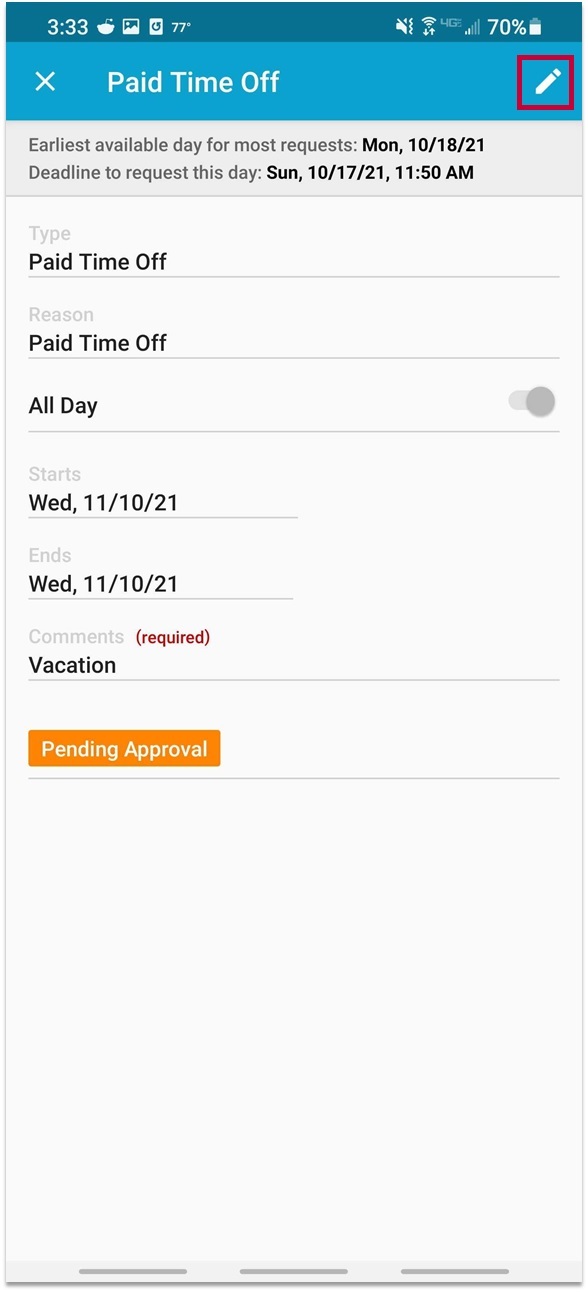Close the Paid Time Off request
The width and height of the screenshot is (588, 1292).
coord(45,82)
